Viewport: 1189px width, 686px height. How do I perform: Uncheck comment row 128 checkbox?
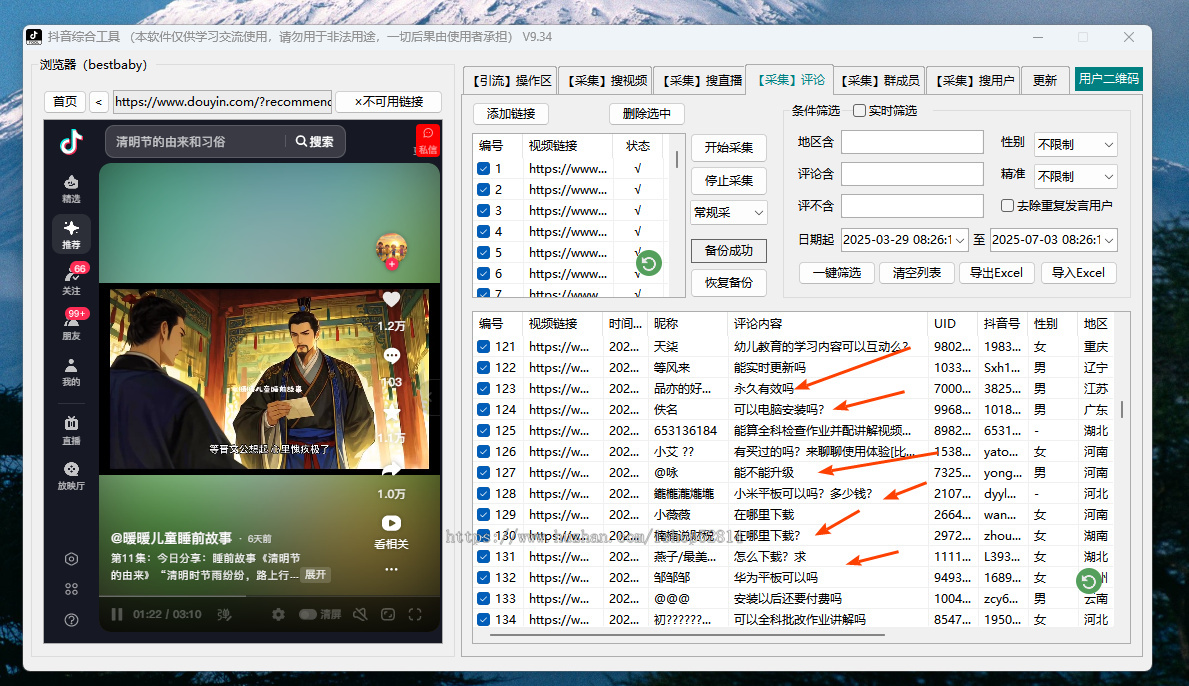483,493
